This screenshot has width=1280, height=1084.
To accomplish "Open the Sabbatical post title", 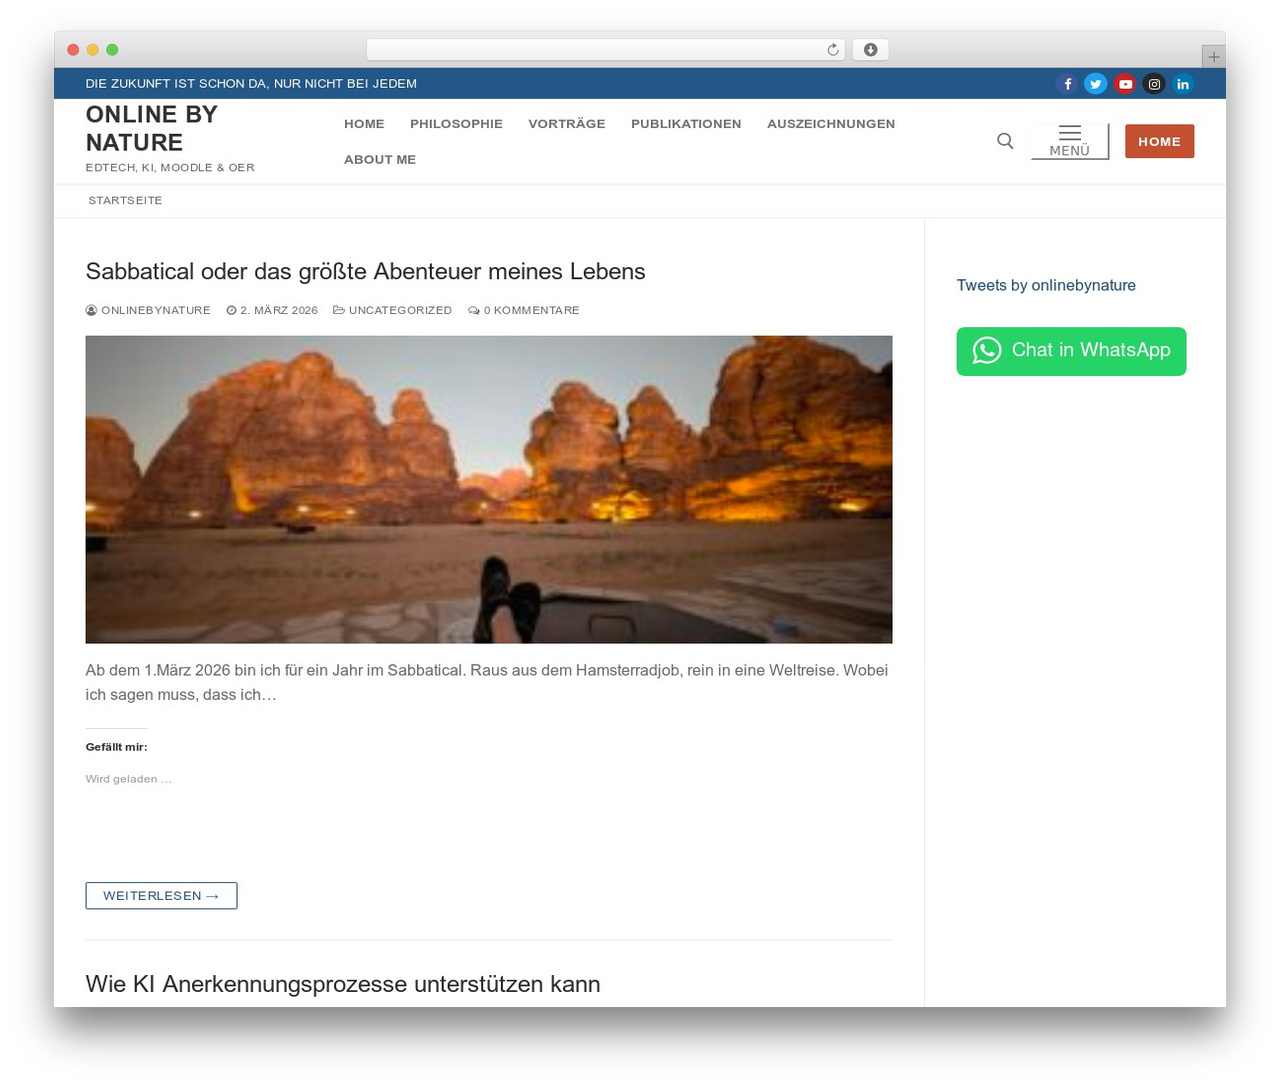I will click(365, 271).
